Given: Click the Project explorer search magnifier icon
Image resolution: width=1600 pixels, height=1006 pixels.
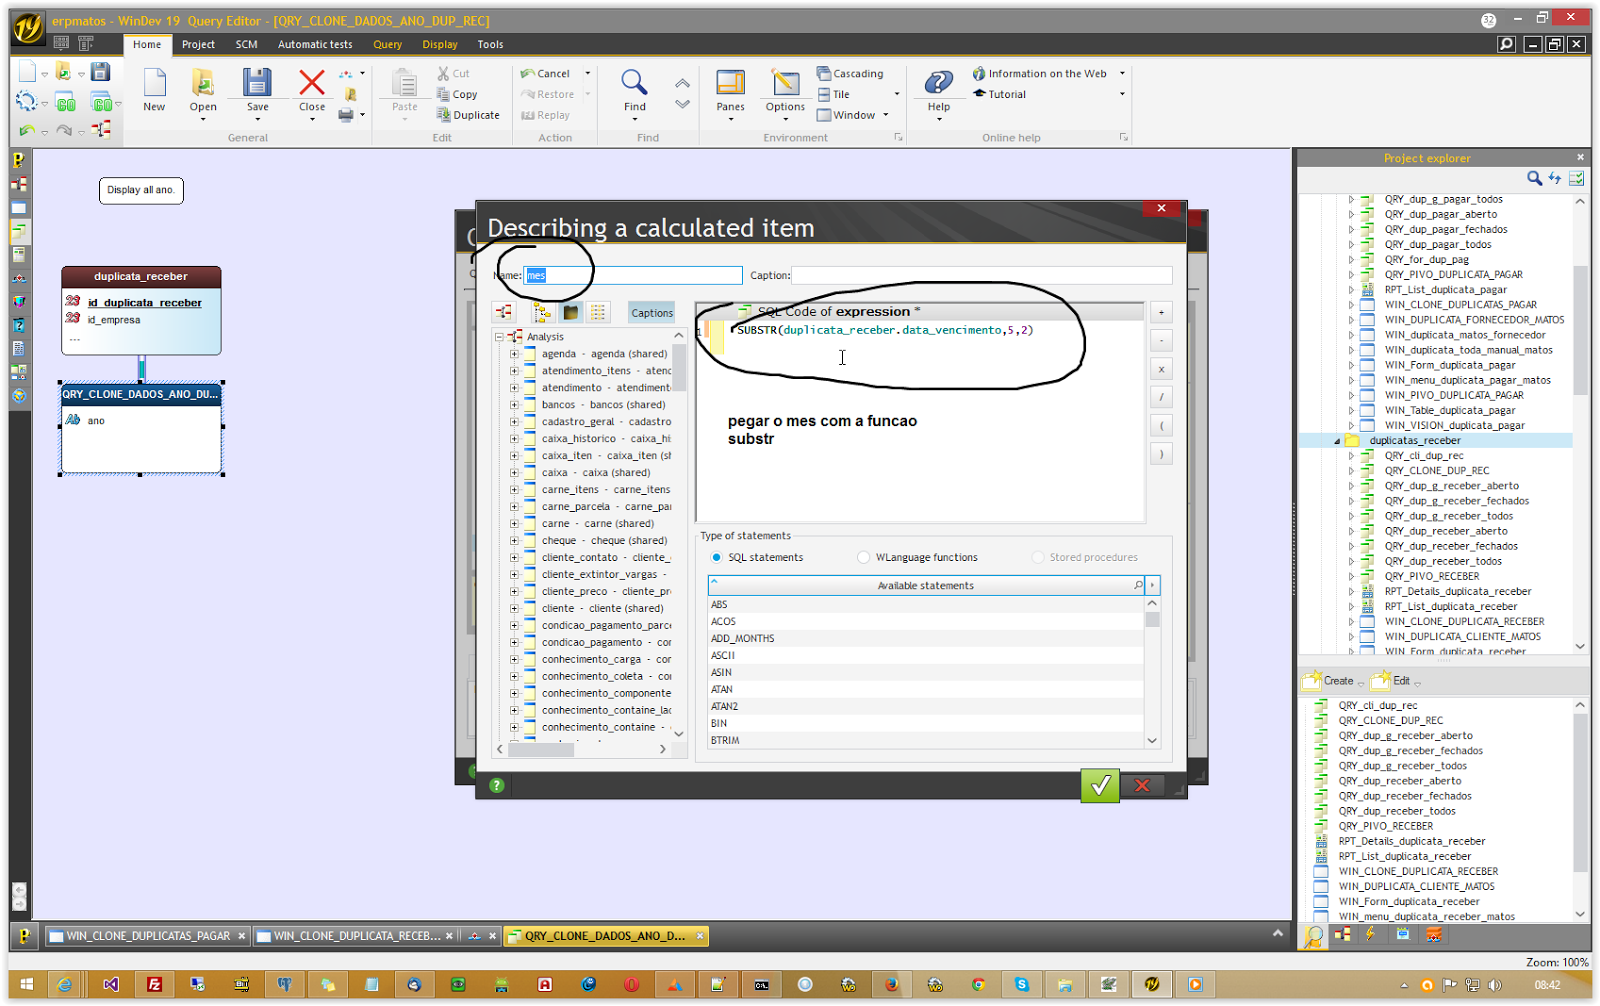Looking at the screenshot, I should (1534, 178).
